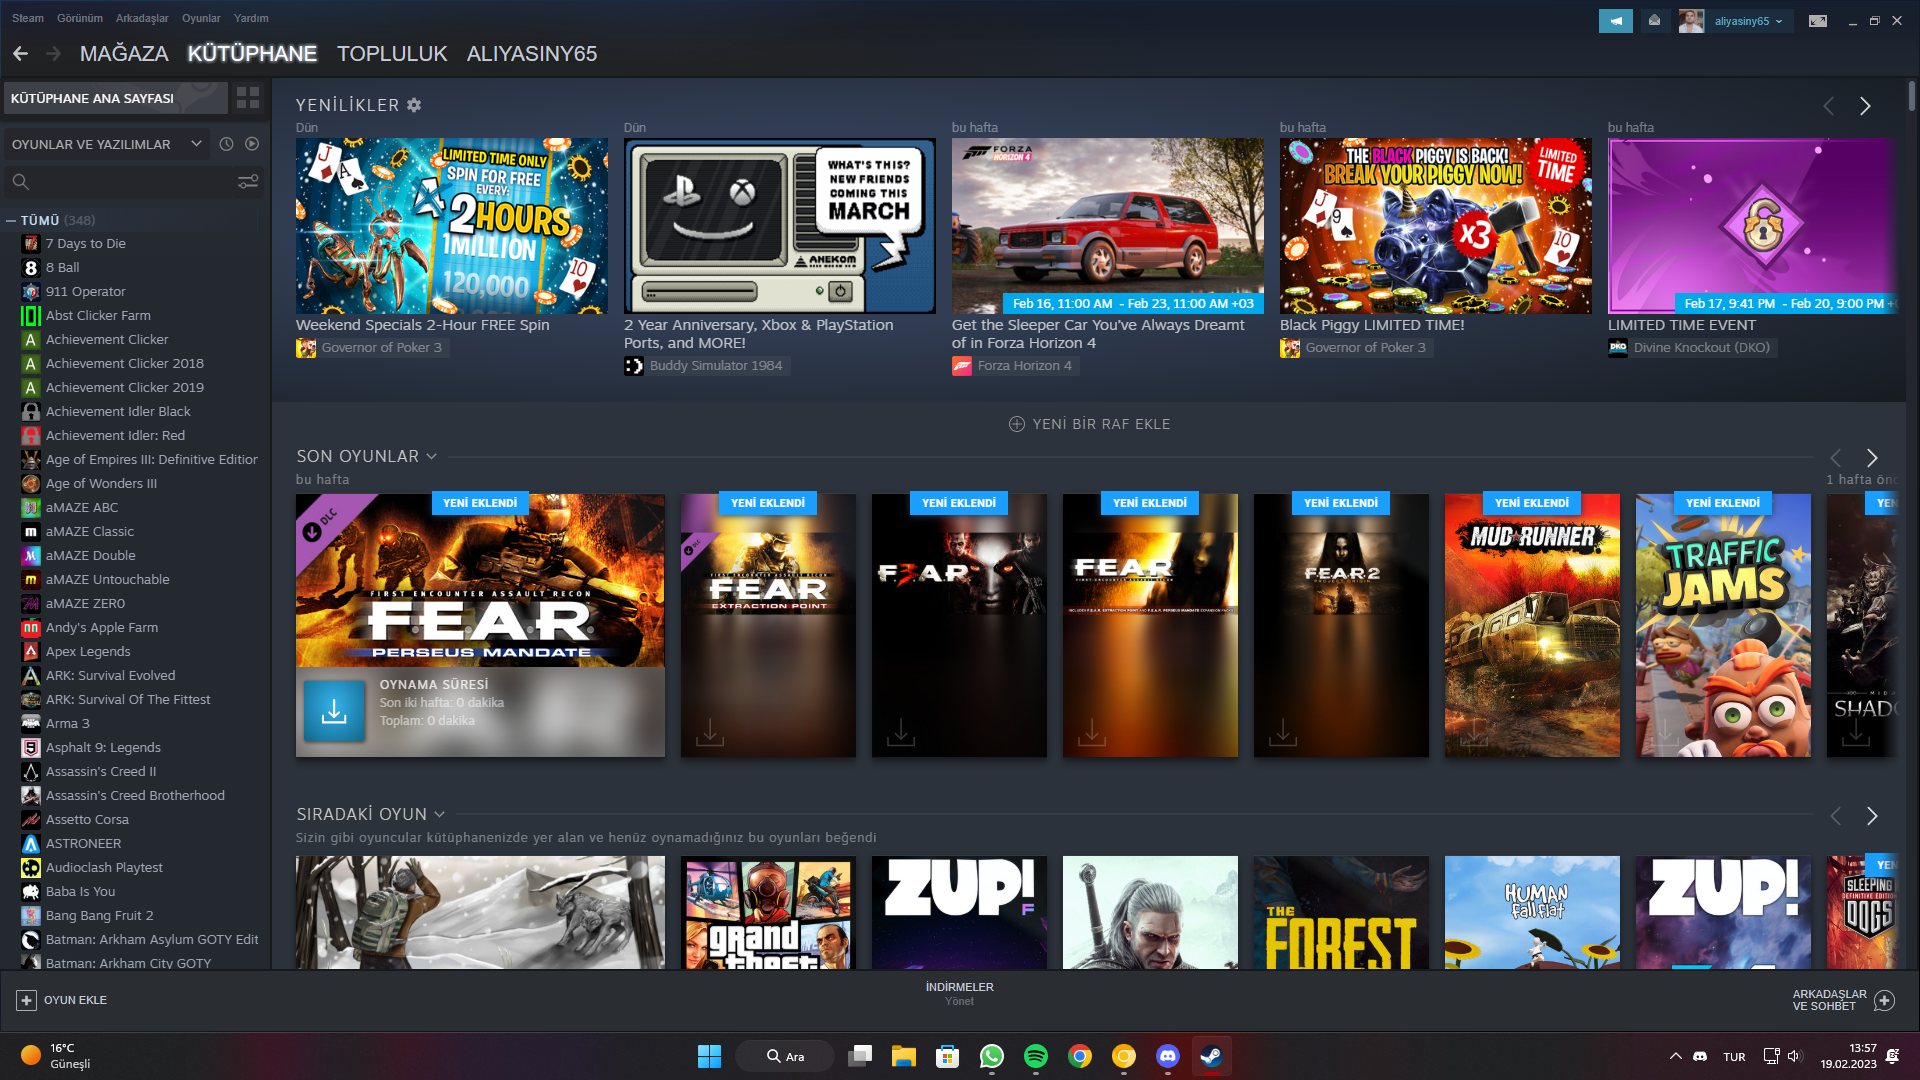Open the Oyunlar menu
This screenshot has width=1920, height=1080.
point(201,18)
